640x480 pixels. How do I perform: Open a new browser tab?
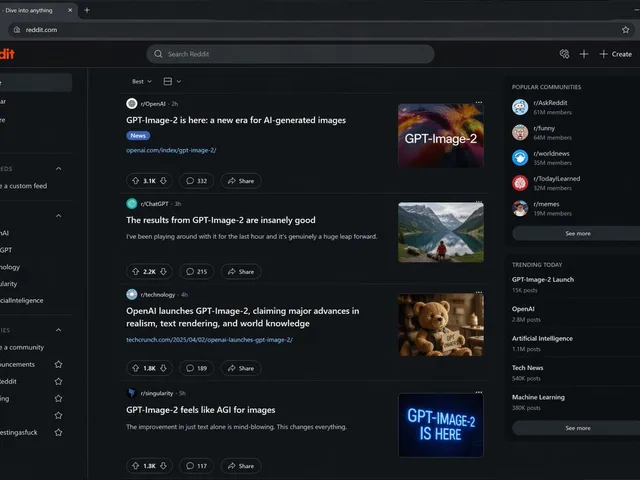[87, 10]
